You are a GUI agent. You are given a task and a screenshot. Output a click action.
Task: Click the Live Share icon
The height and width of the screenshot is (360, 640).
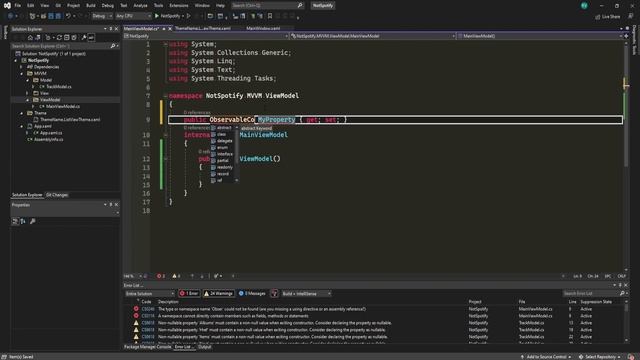(x=598, y=17)
